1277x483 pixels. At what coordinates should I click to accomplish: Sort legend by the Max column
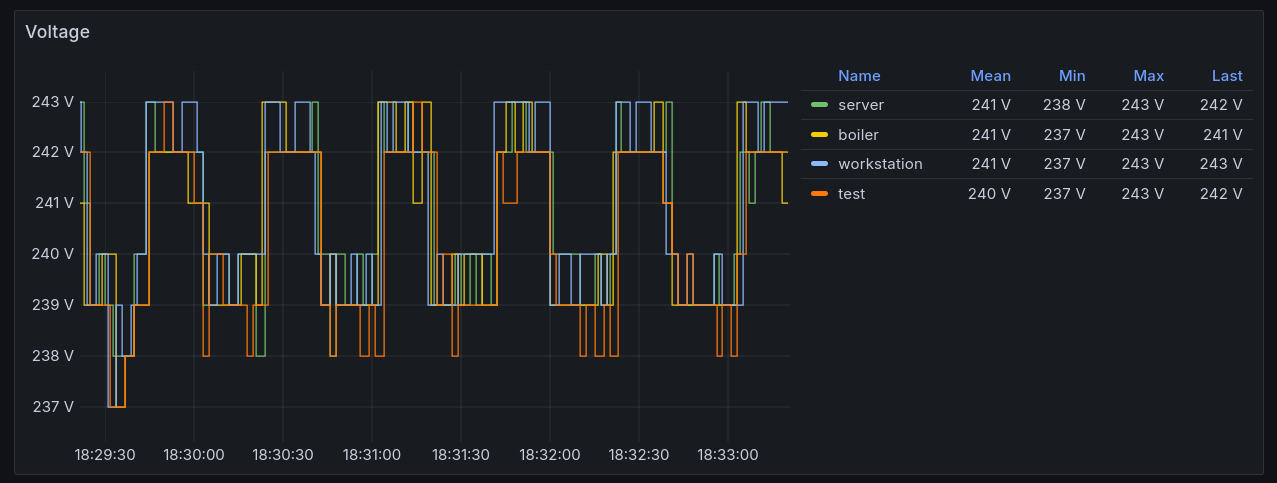1148,76
